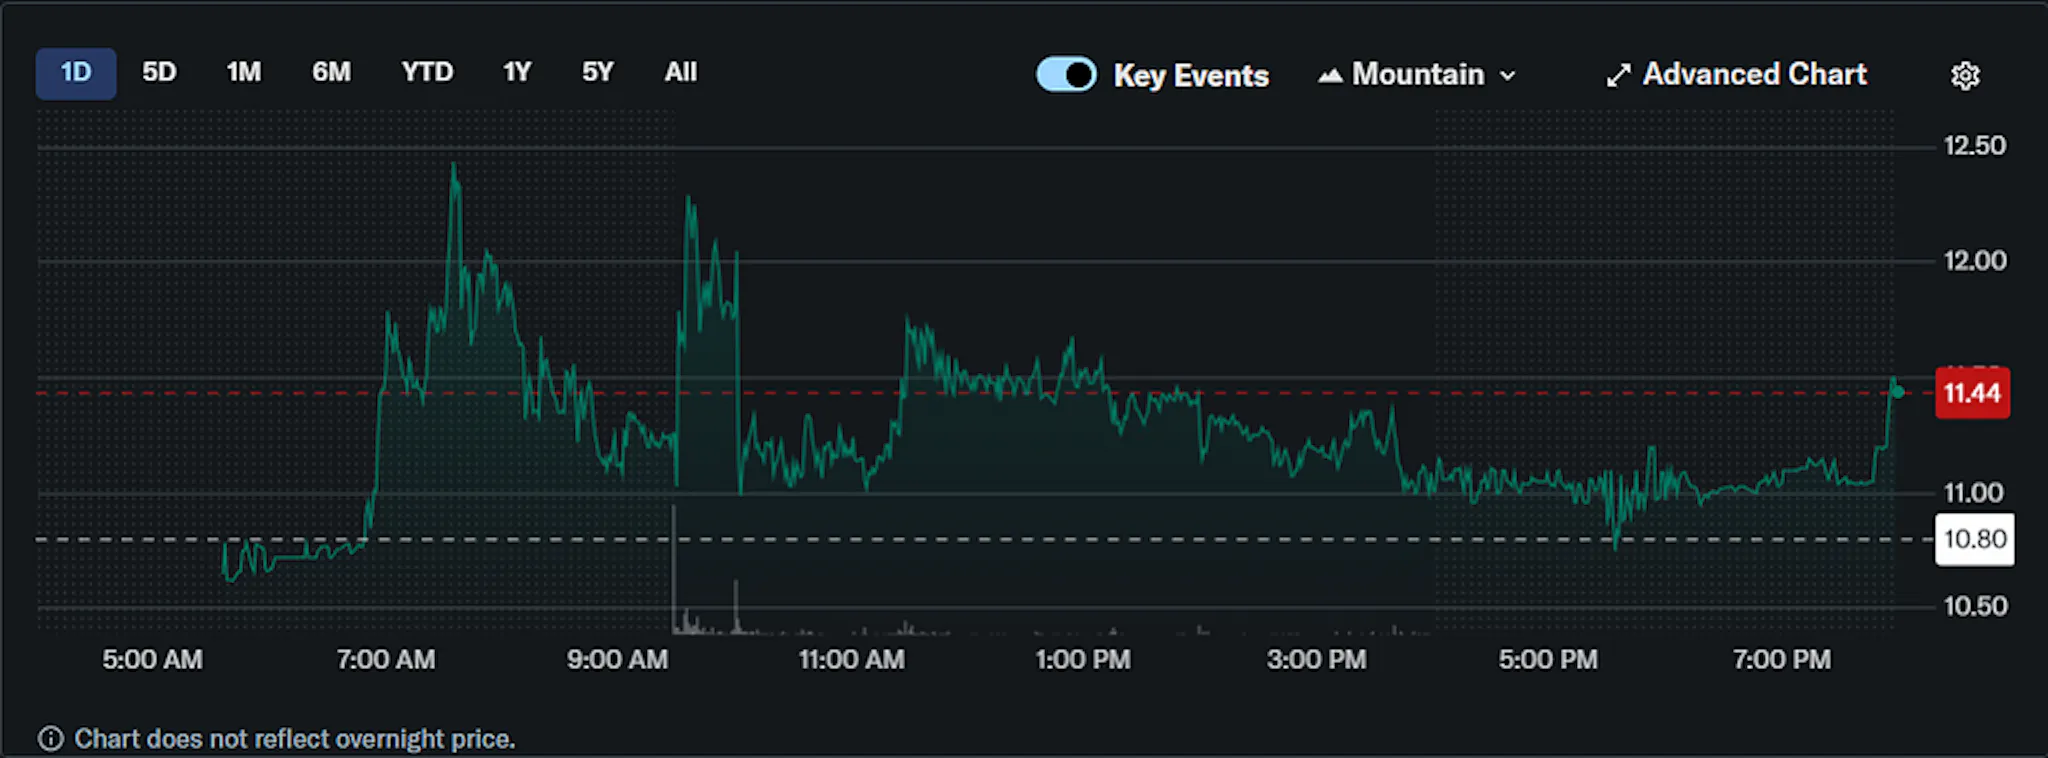The width and height of the screenshot is (2048, 758).
Task: Click the 5:00 PM time axis label
Action: pyautogui.click(x=1548, y=660)
